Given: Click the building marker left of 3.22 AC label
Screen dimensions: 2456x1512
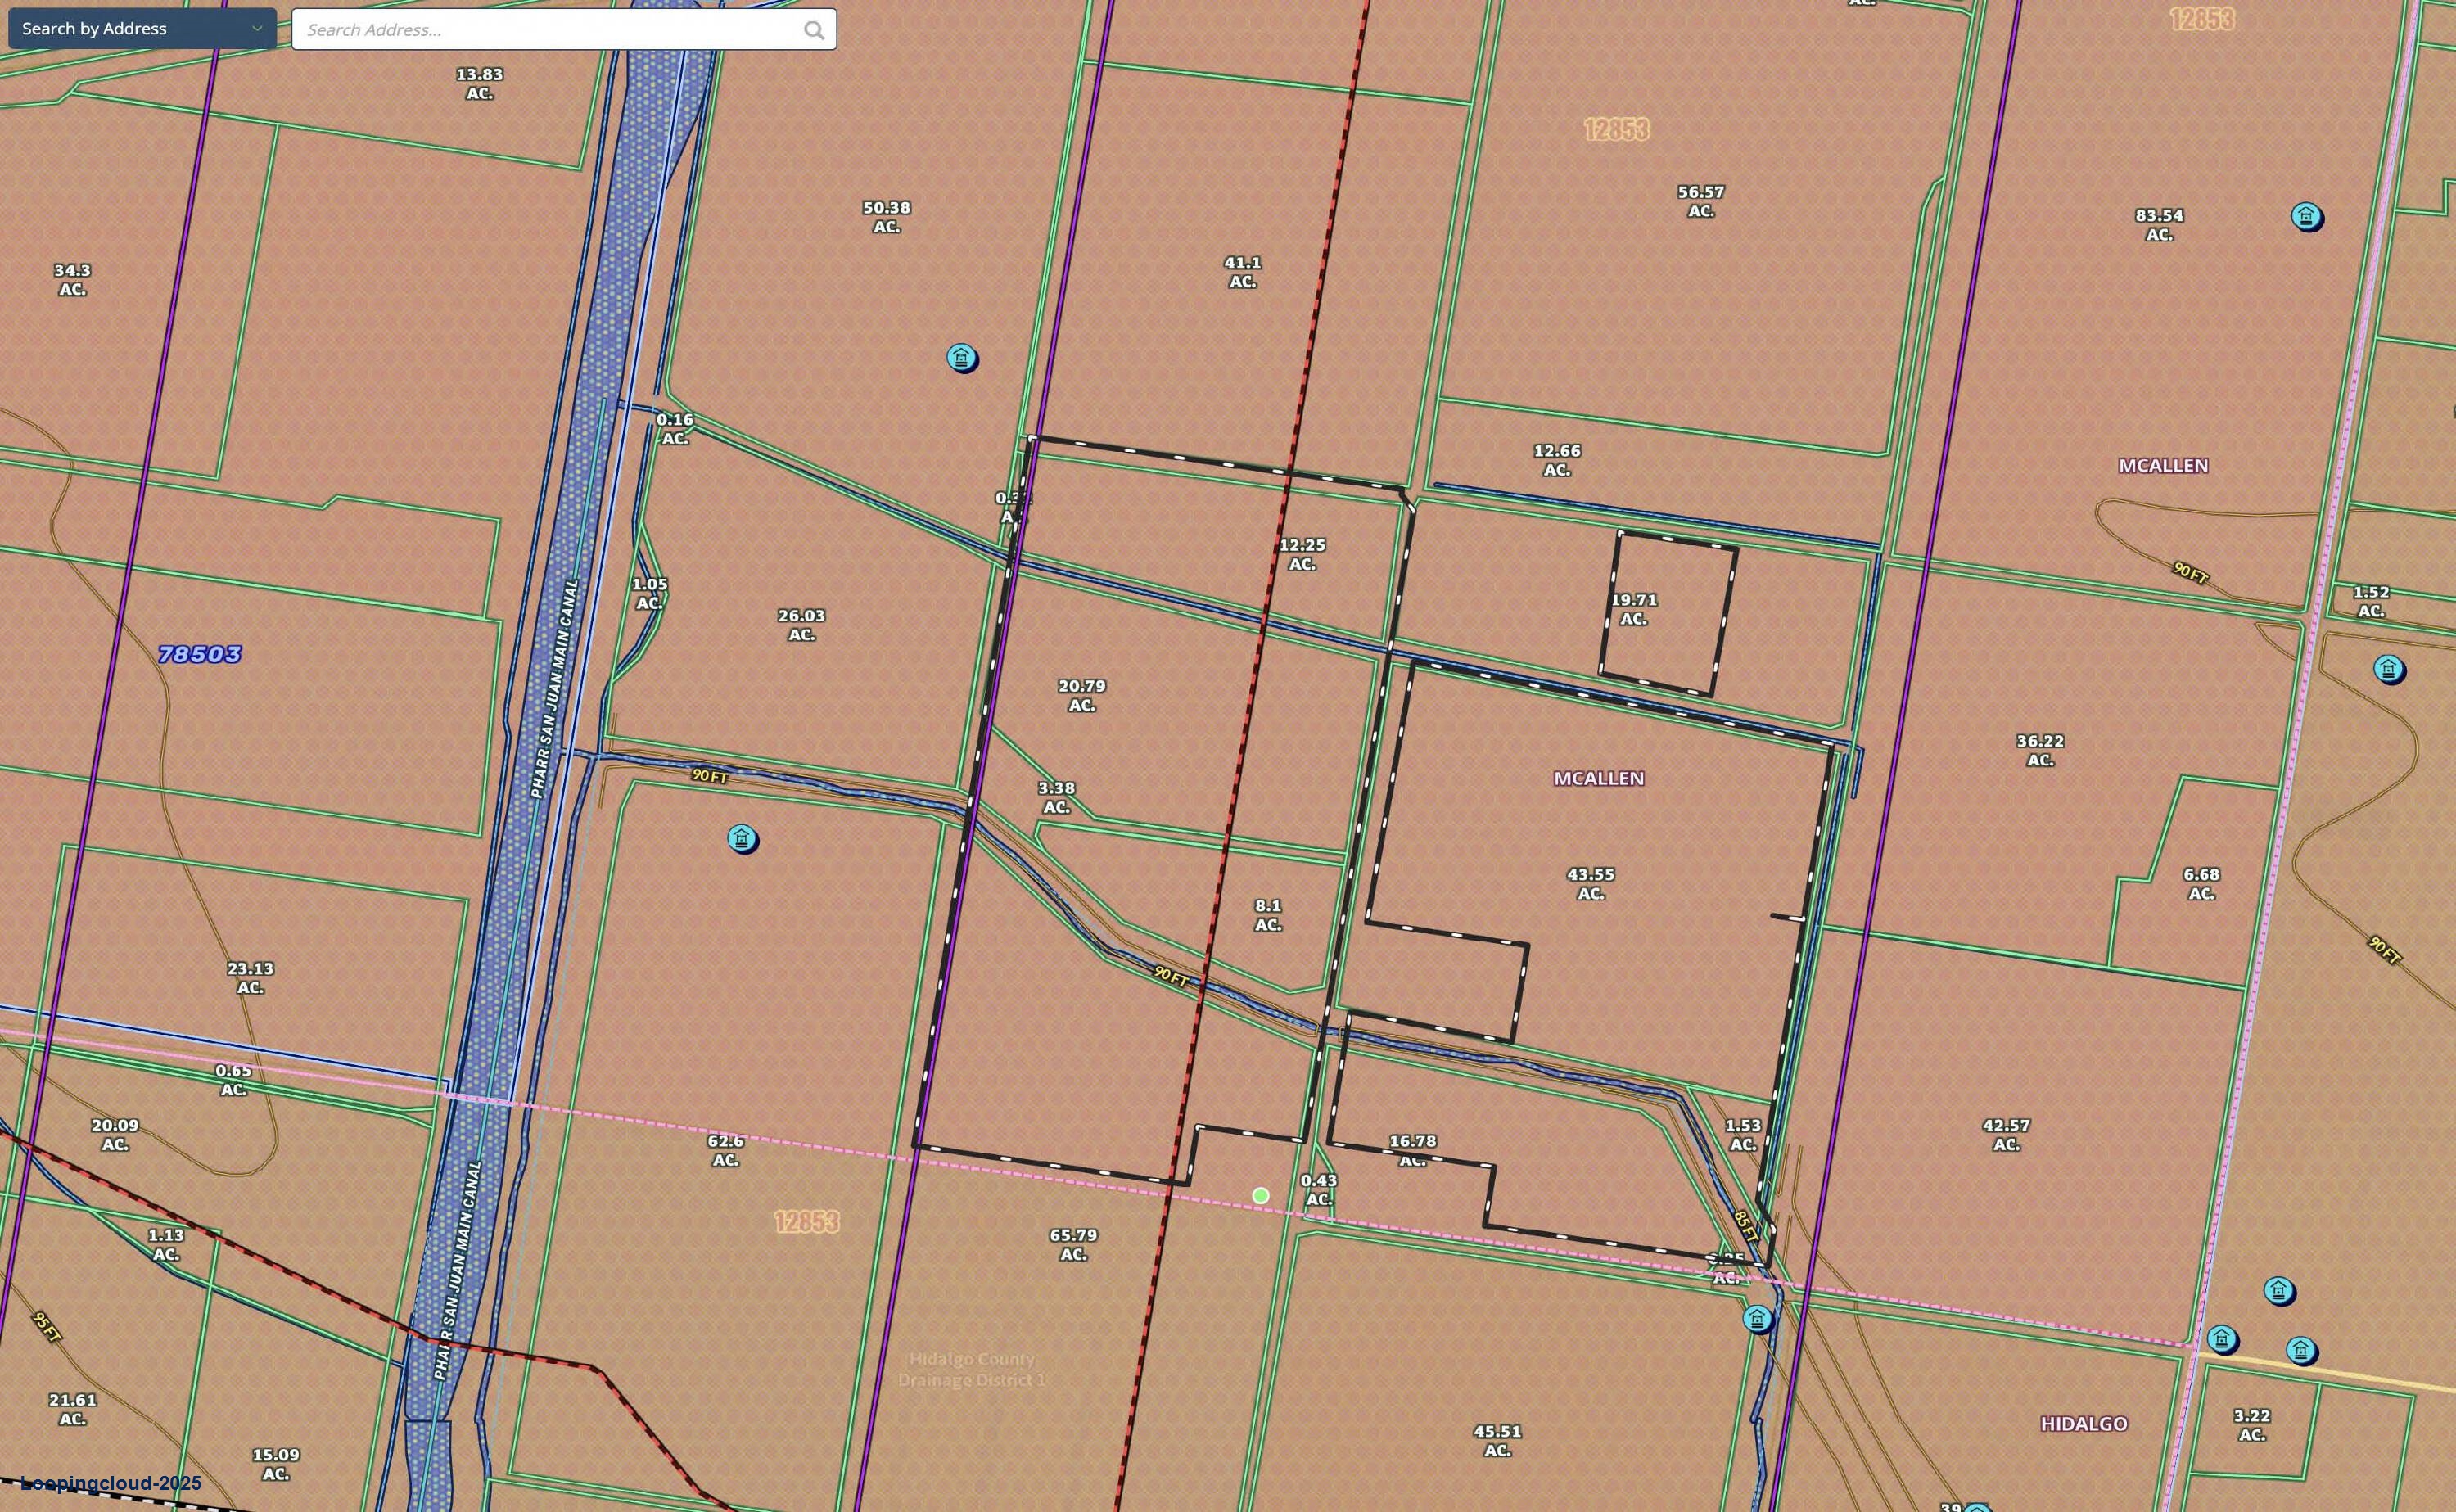Looking at the screenshot, I should [2221, 1339].
